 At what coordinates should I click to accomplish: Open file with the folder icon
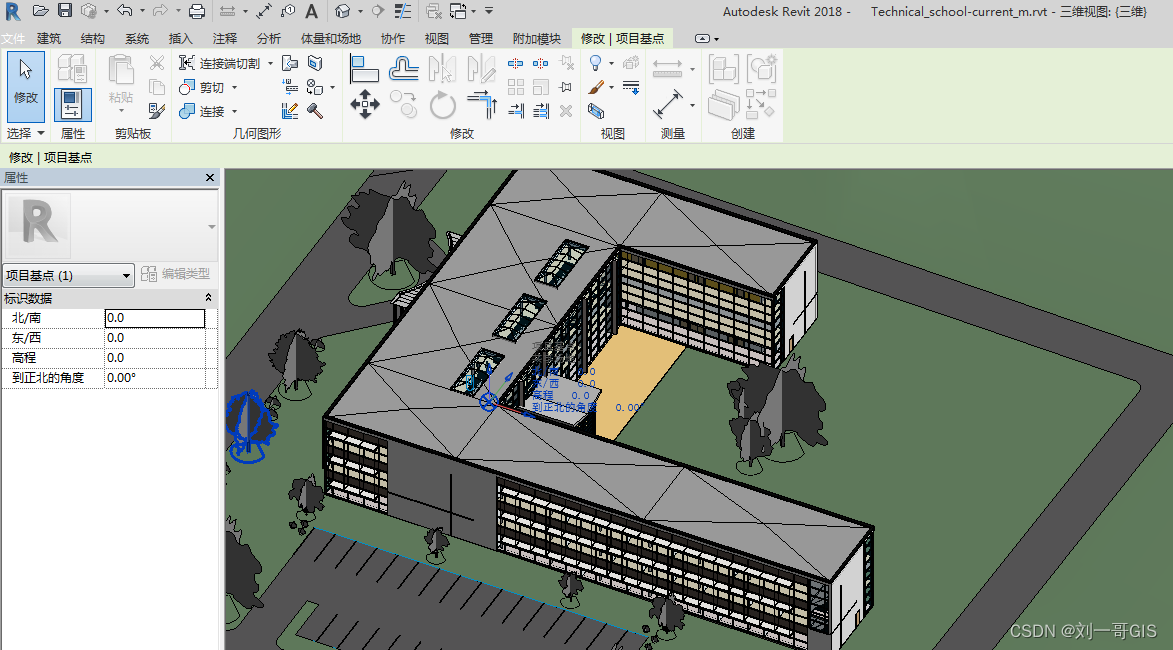coord(40,10)
